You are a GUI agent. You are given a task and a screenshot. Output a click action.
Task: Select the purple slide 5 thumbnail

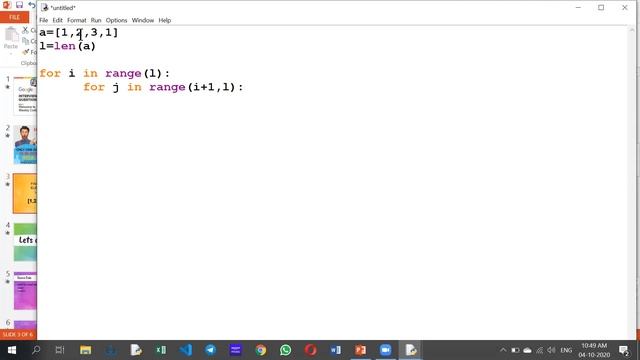[25, 291]
